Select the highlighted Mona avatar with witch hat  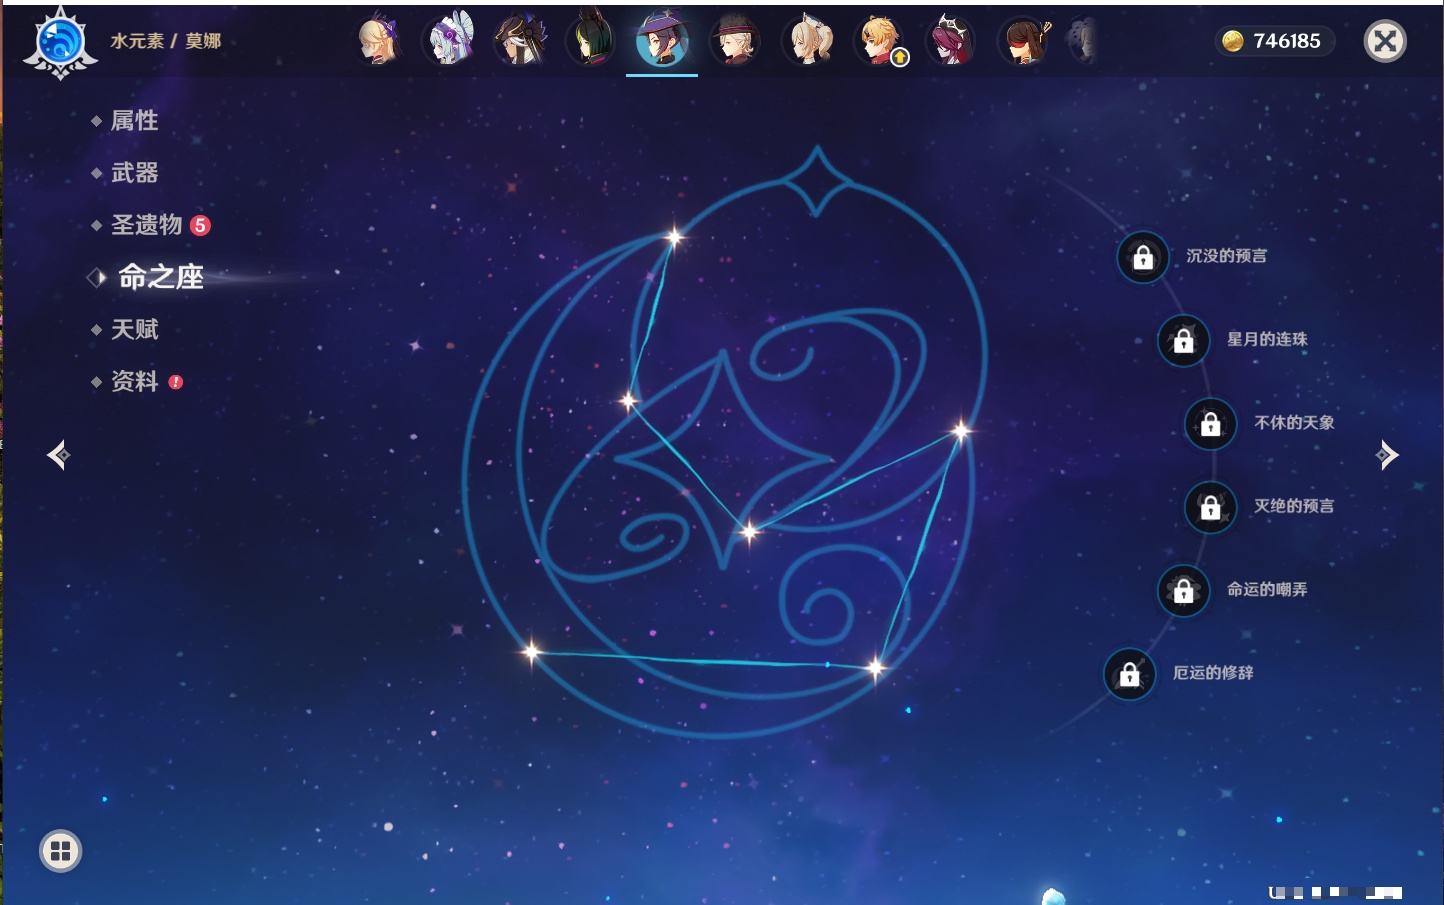point(662,41)
